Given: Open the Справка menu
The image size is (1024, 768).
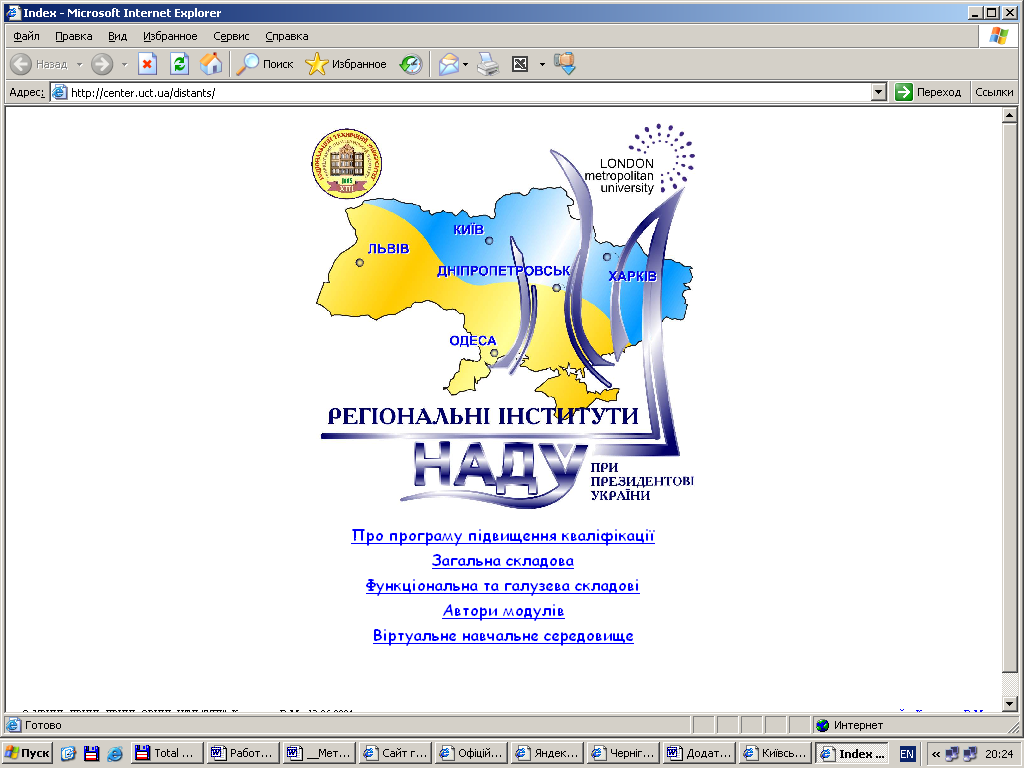Looking at the screenshot, I should tap(287, 36).
